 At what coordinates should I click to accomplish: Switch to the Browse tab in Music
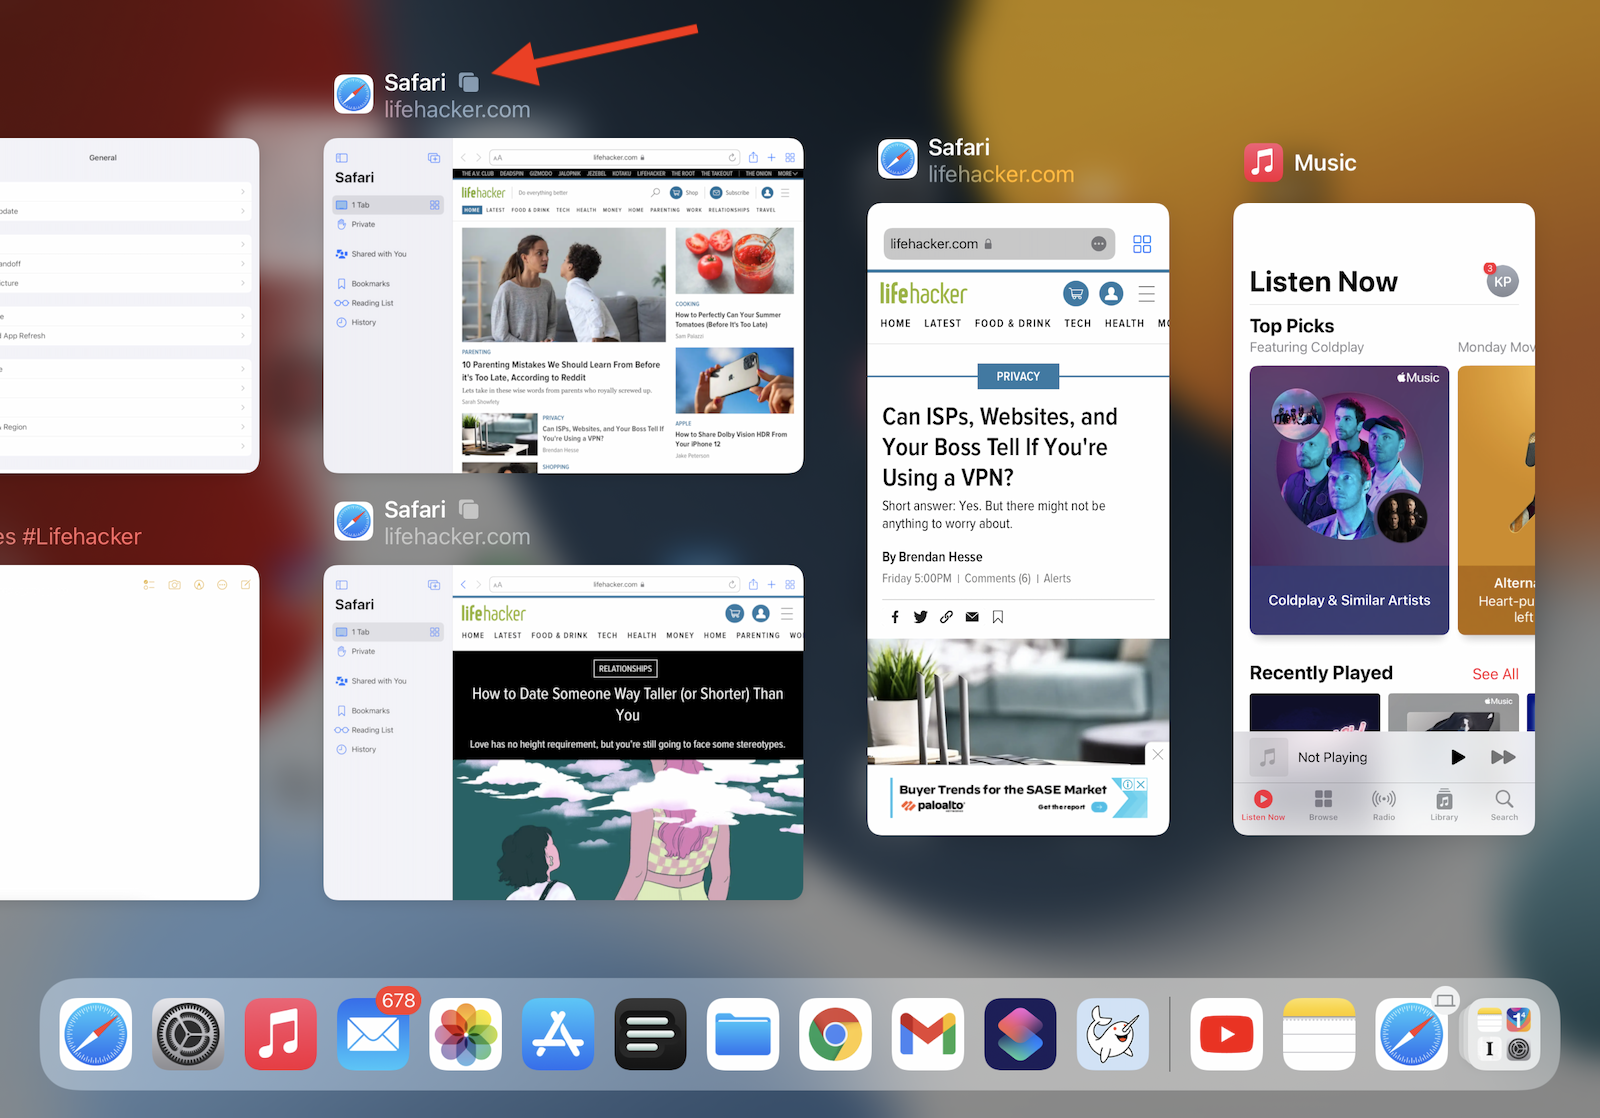1323,805
